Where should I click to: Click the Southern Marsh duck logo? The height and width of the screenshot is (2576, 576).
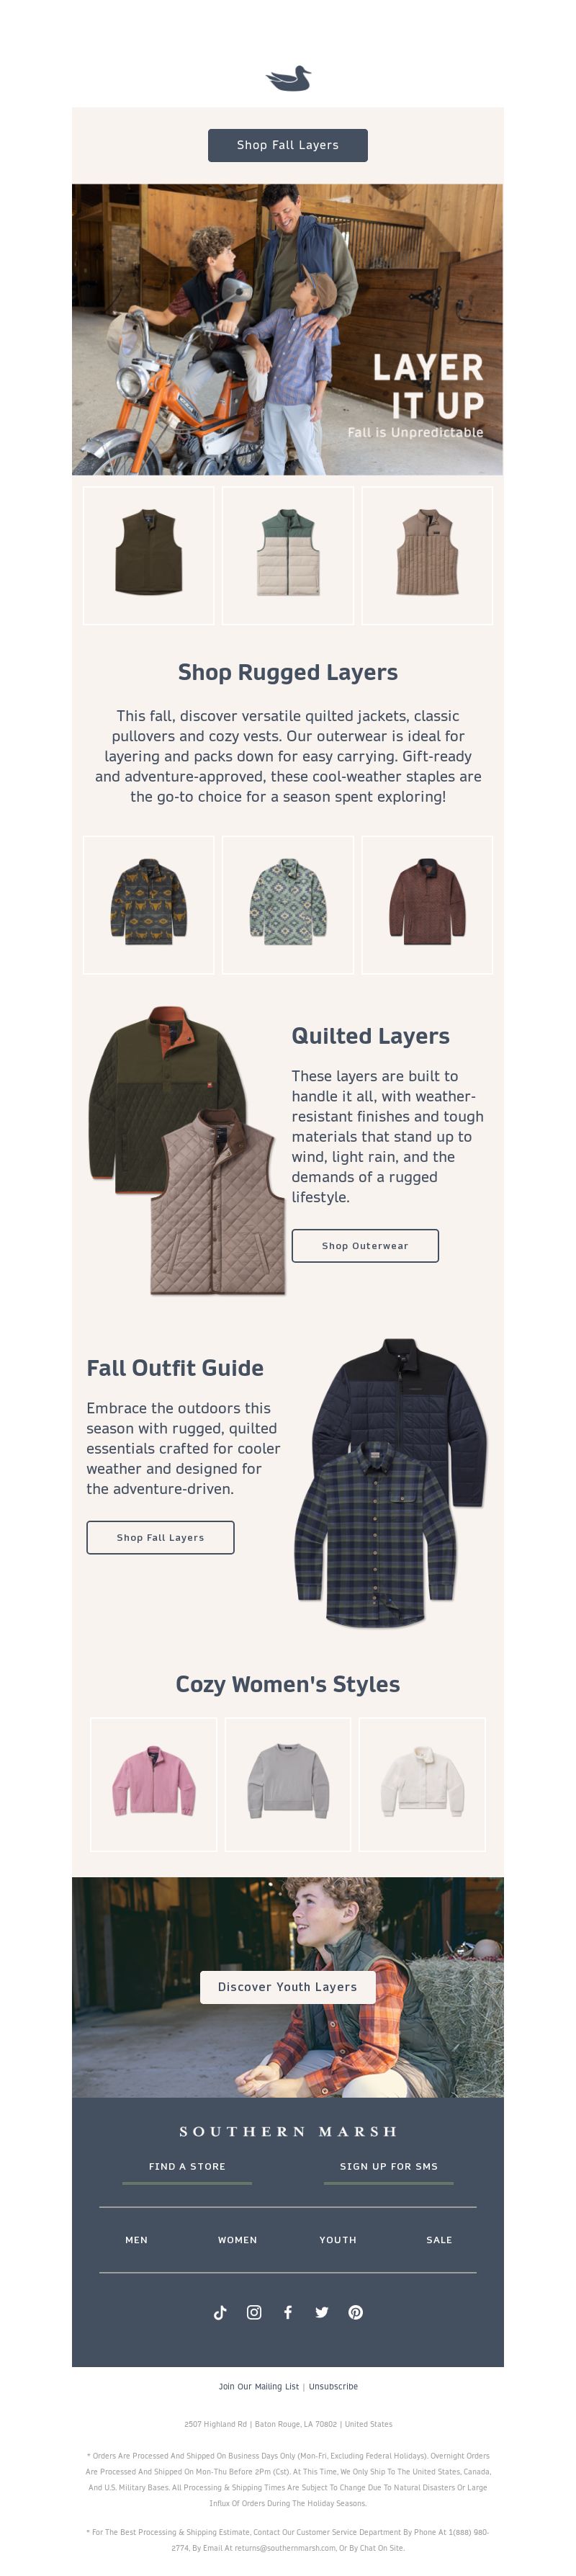click(288, 79)
